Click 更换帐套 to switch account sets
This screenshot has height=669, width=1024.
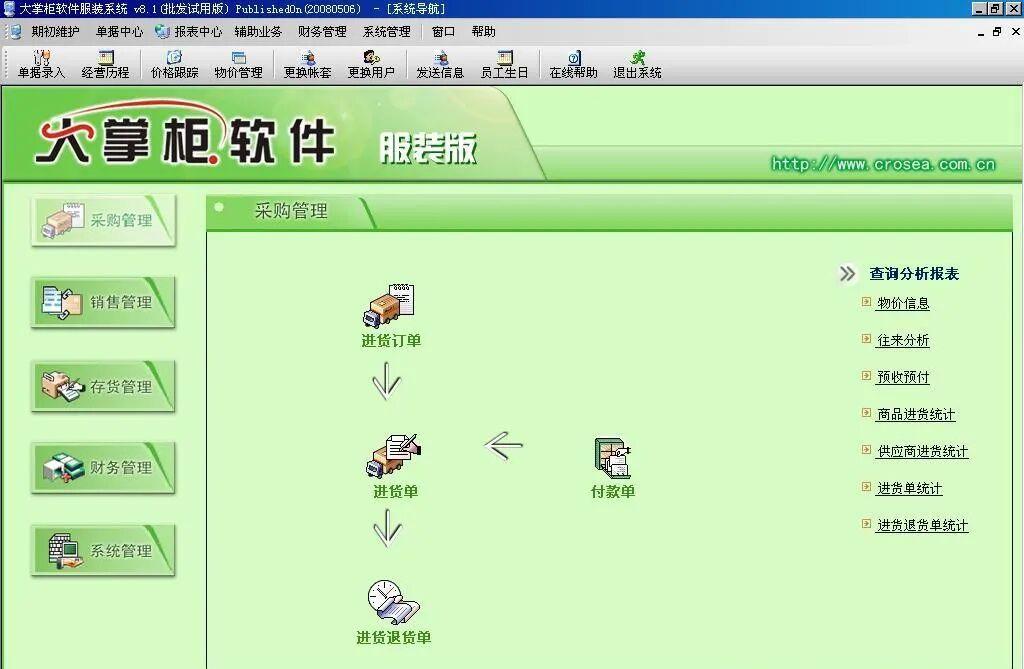pyautogui.click(x=306, y=63)
